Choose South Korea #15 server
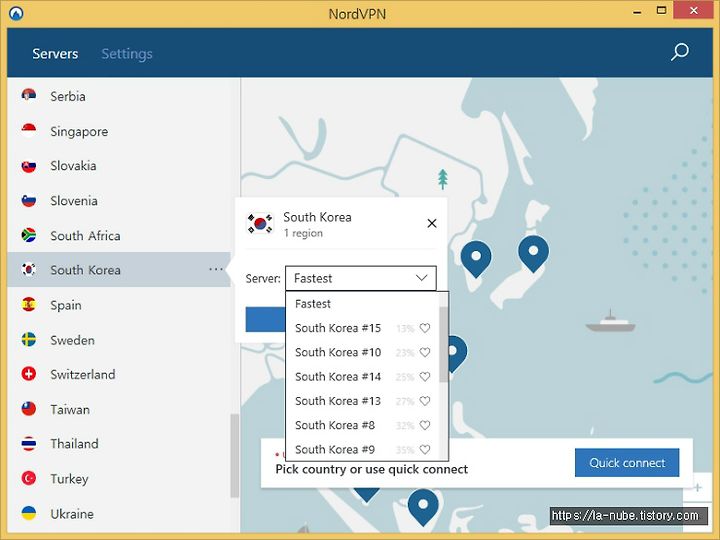Image resolution: width=720 pixels, height=540 pixels. coord(363,328)
